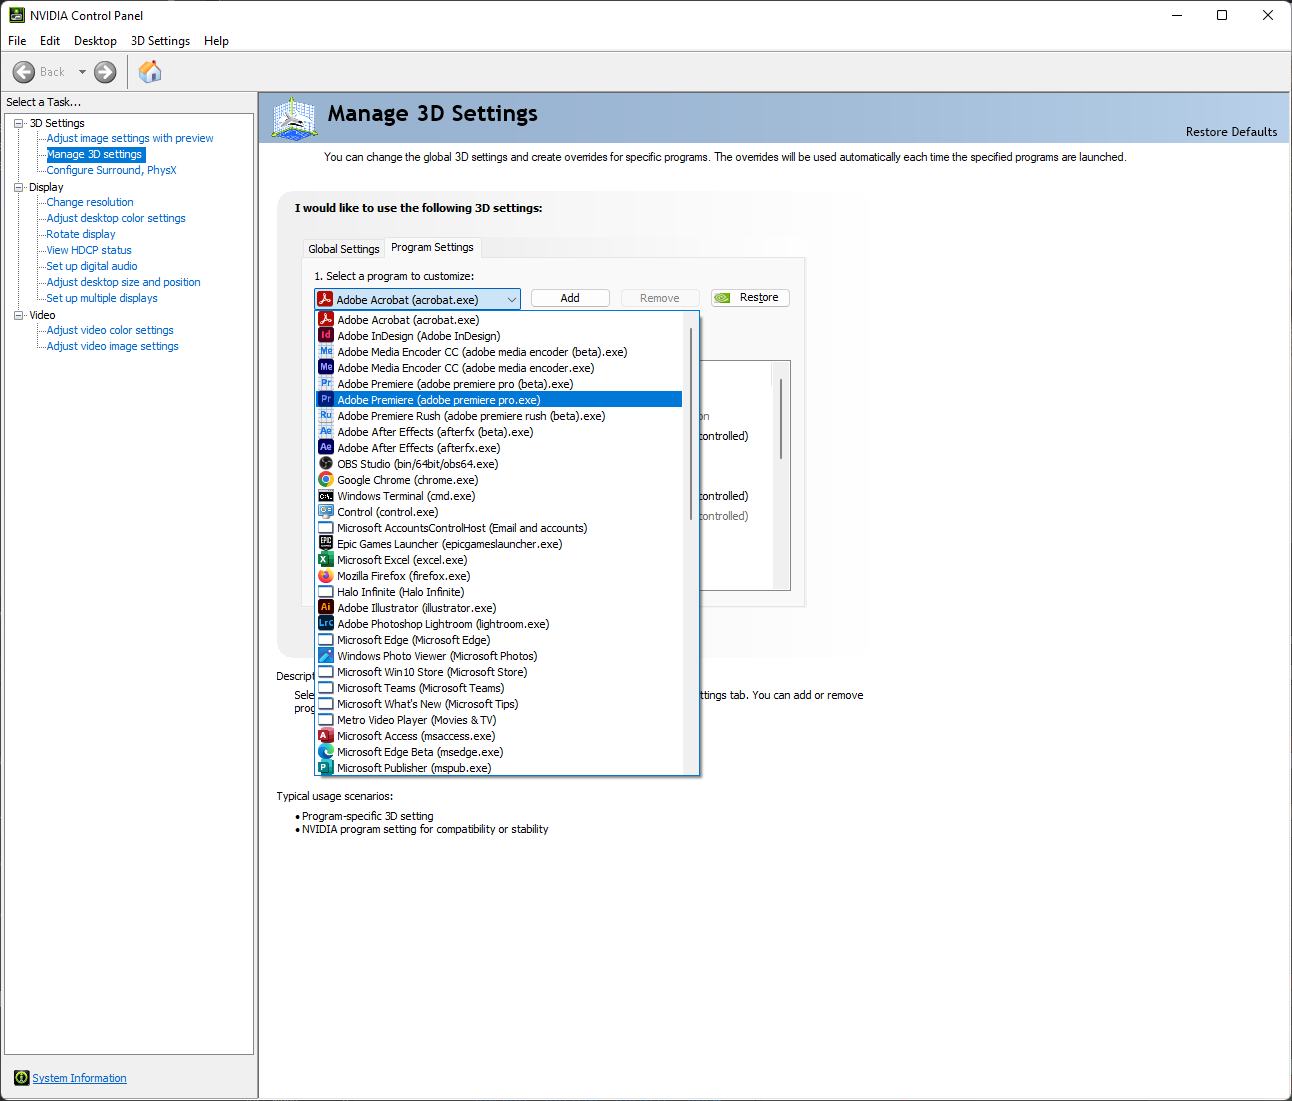Click the Adobe Illustrator icon
The width and height of the screenshot is (1292, 1101).
point(326,608)
